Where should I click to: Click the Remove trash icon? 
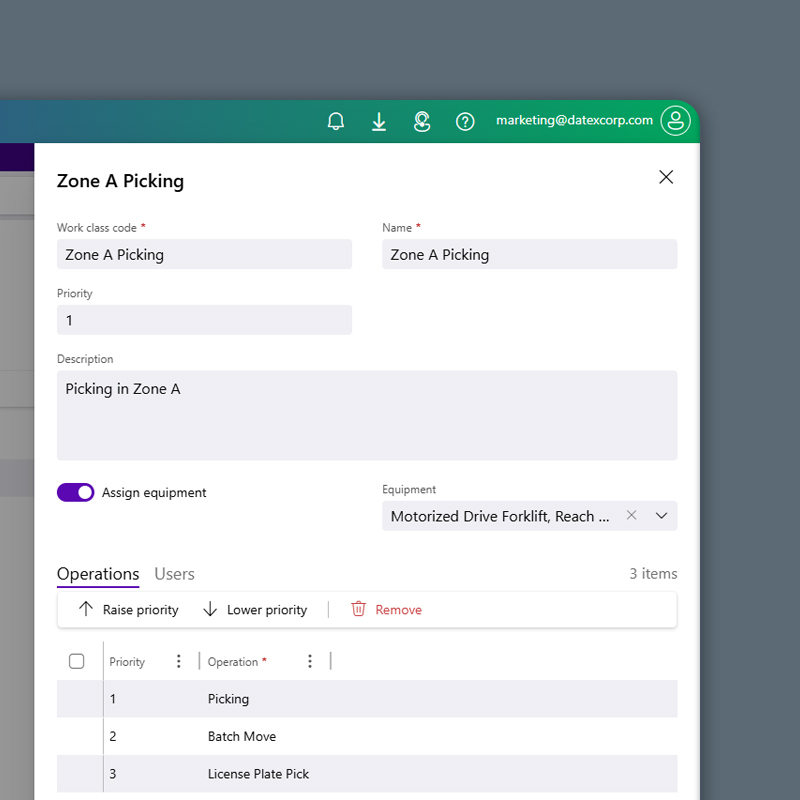point(358,610)
